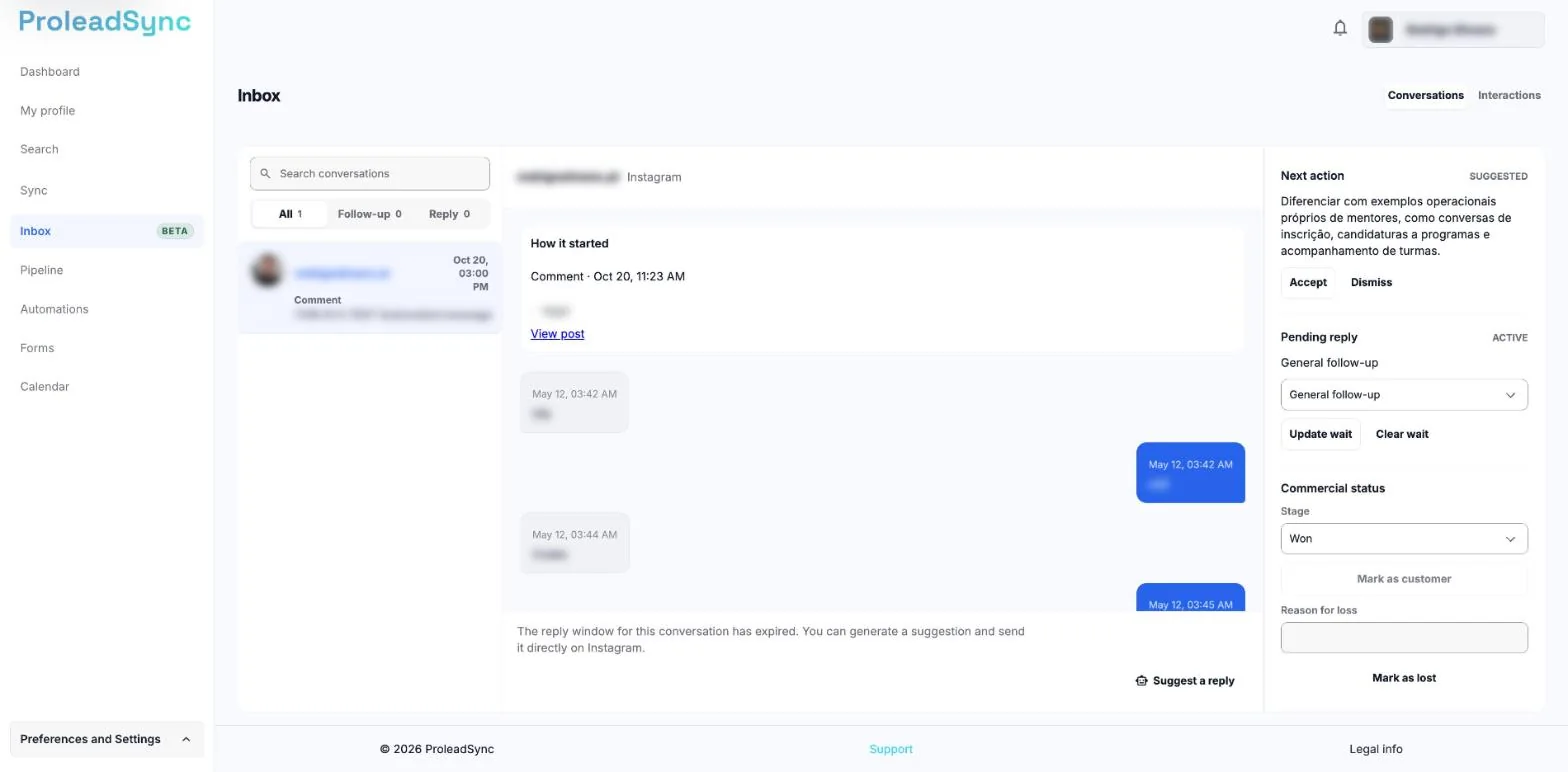
Task: Click the conversation contact avatar
Action: coord(267,271)
